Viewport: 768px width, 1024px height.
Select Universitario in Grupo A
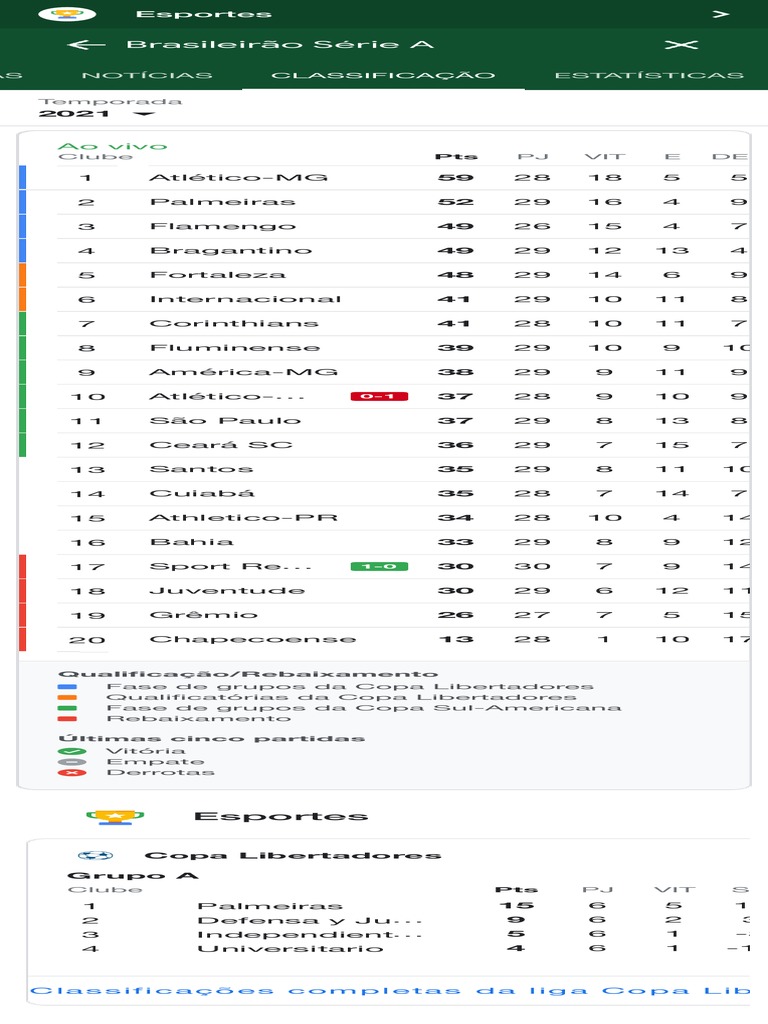pos(290,948)
